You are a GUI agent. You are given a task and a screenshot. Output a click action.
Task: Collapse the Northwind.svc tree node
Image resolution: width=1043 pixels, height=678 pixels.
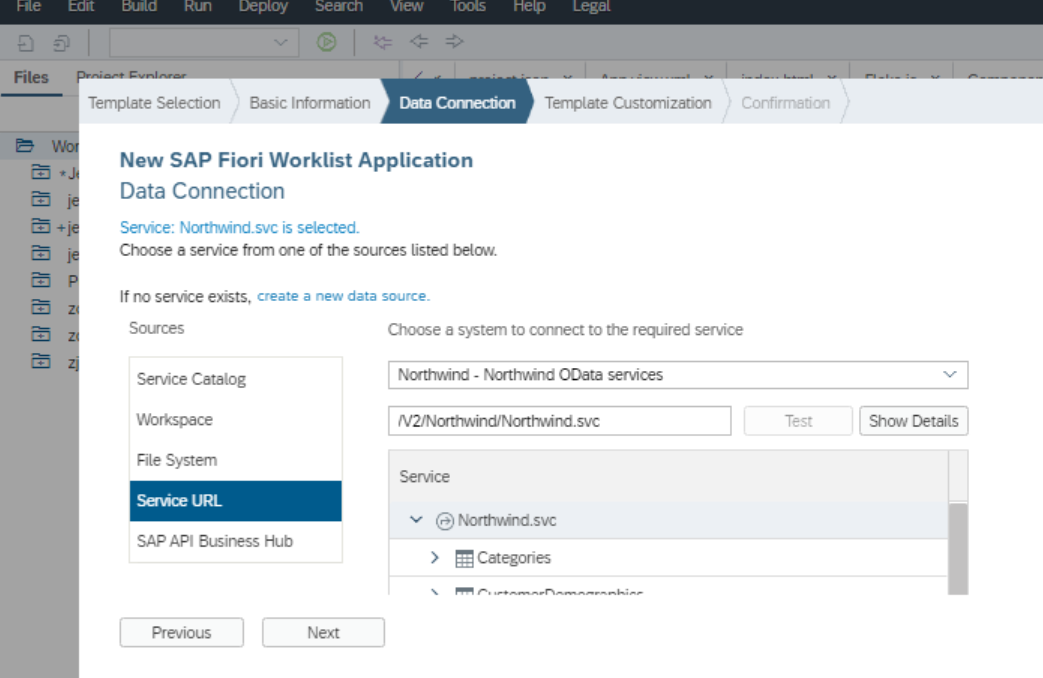[x=416, y=520]
